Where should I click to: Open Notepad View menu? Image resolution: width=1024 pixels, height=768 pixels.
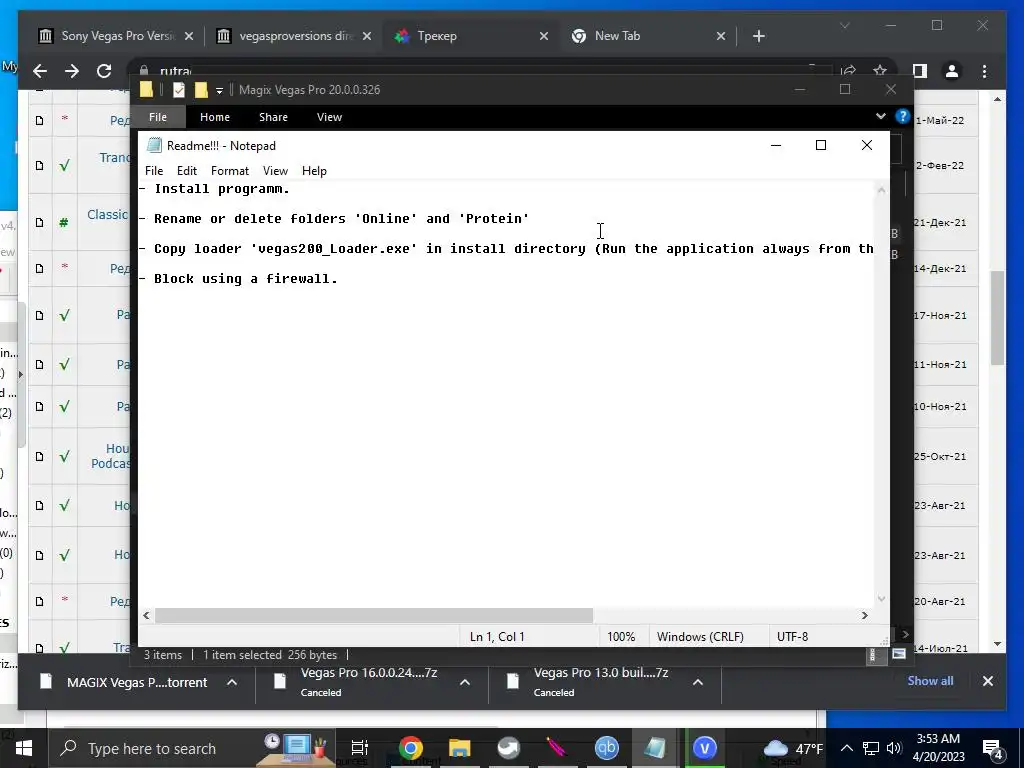pos(275,170)
